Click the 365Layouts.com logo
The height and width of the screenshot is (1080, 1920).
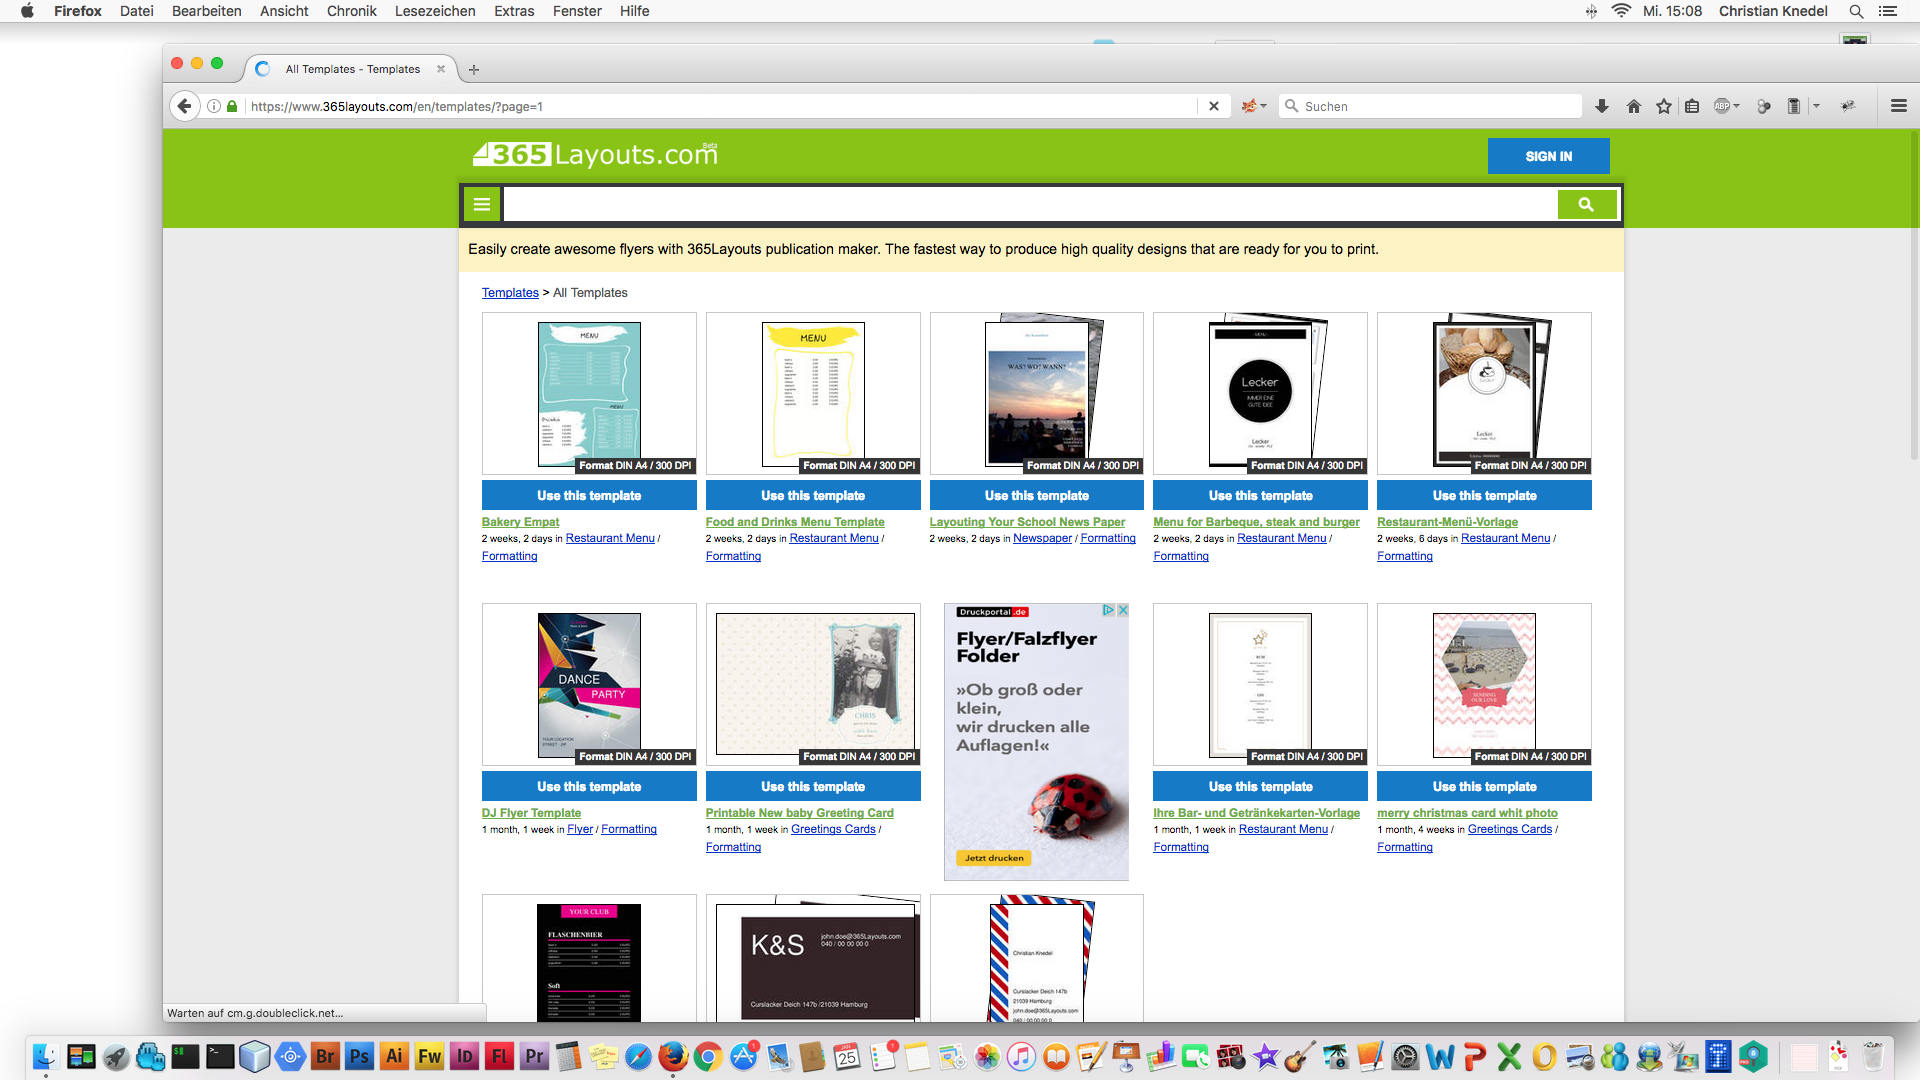coord(594,154)
